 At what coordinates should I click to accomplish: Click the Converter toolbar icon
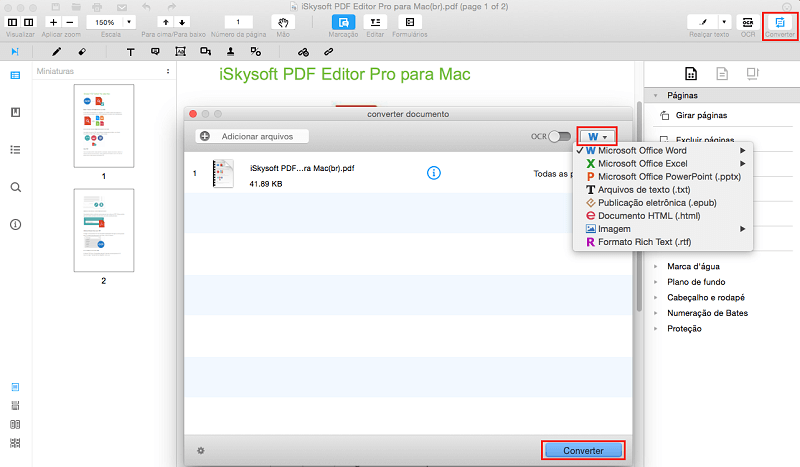780,22
